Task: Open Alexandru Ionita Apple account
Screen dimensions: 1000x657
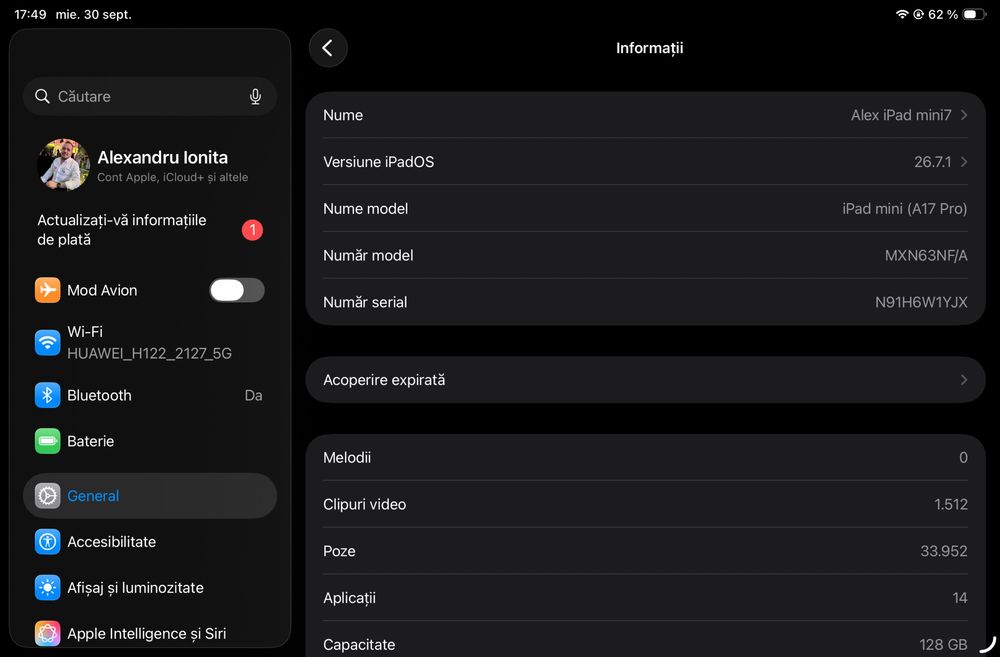Action: (150, 165)
